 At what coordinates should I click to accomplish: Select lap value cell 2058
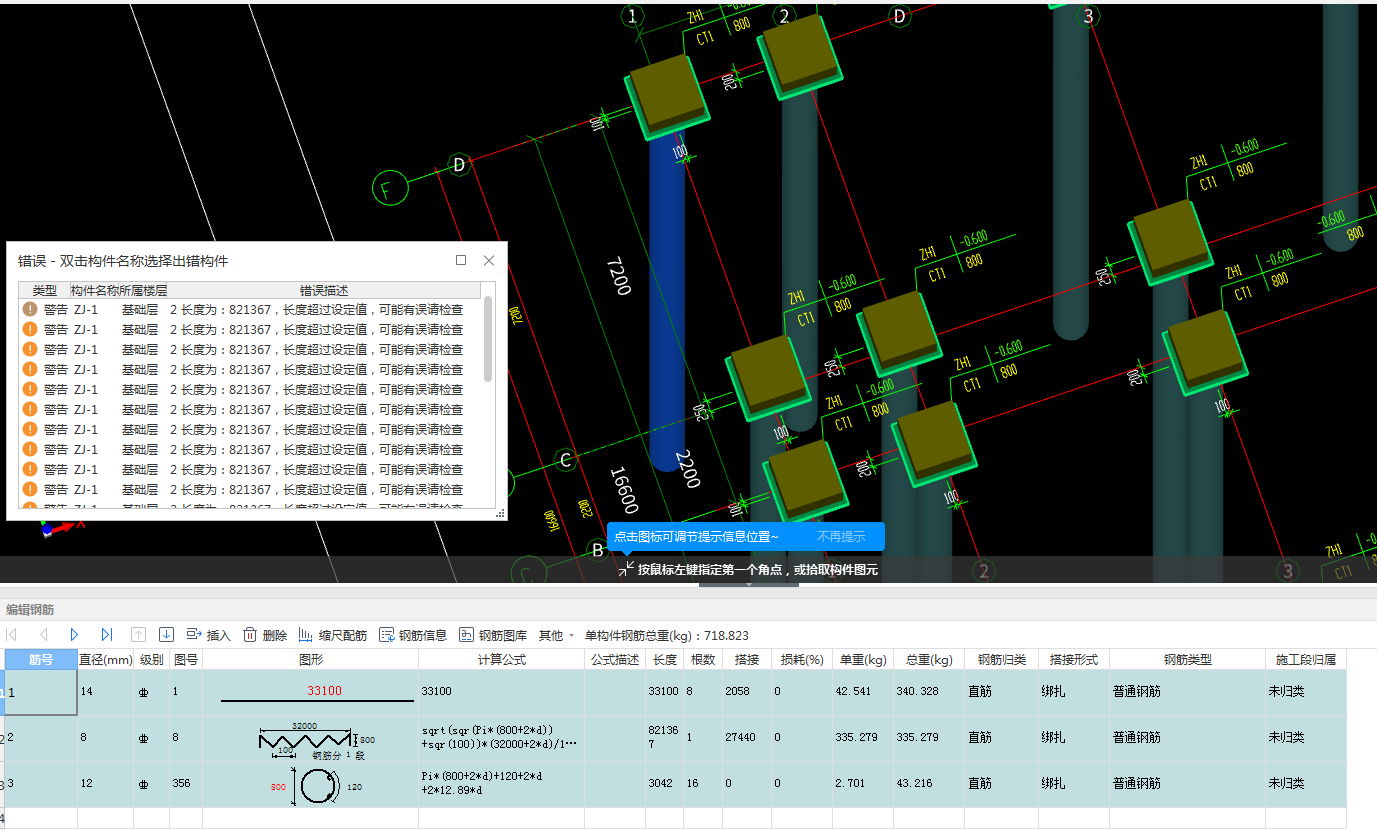(749, 692)
